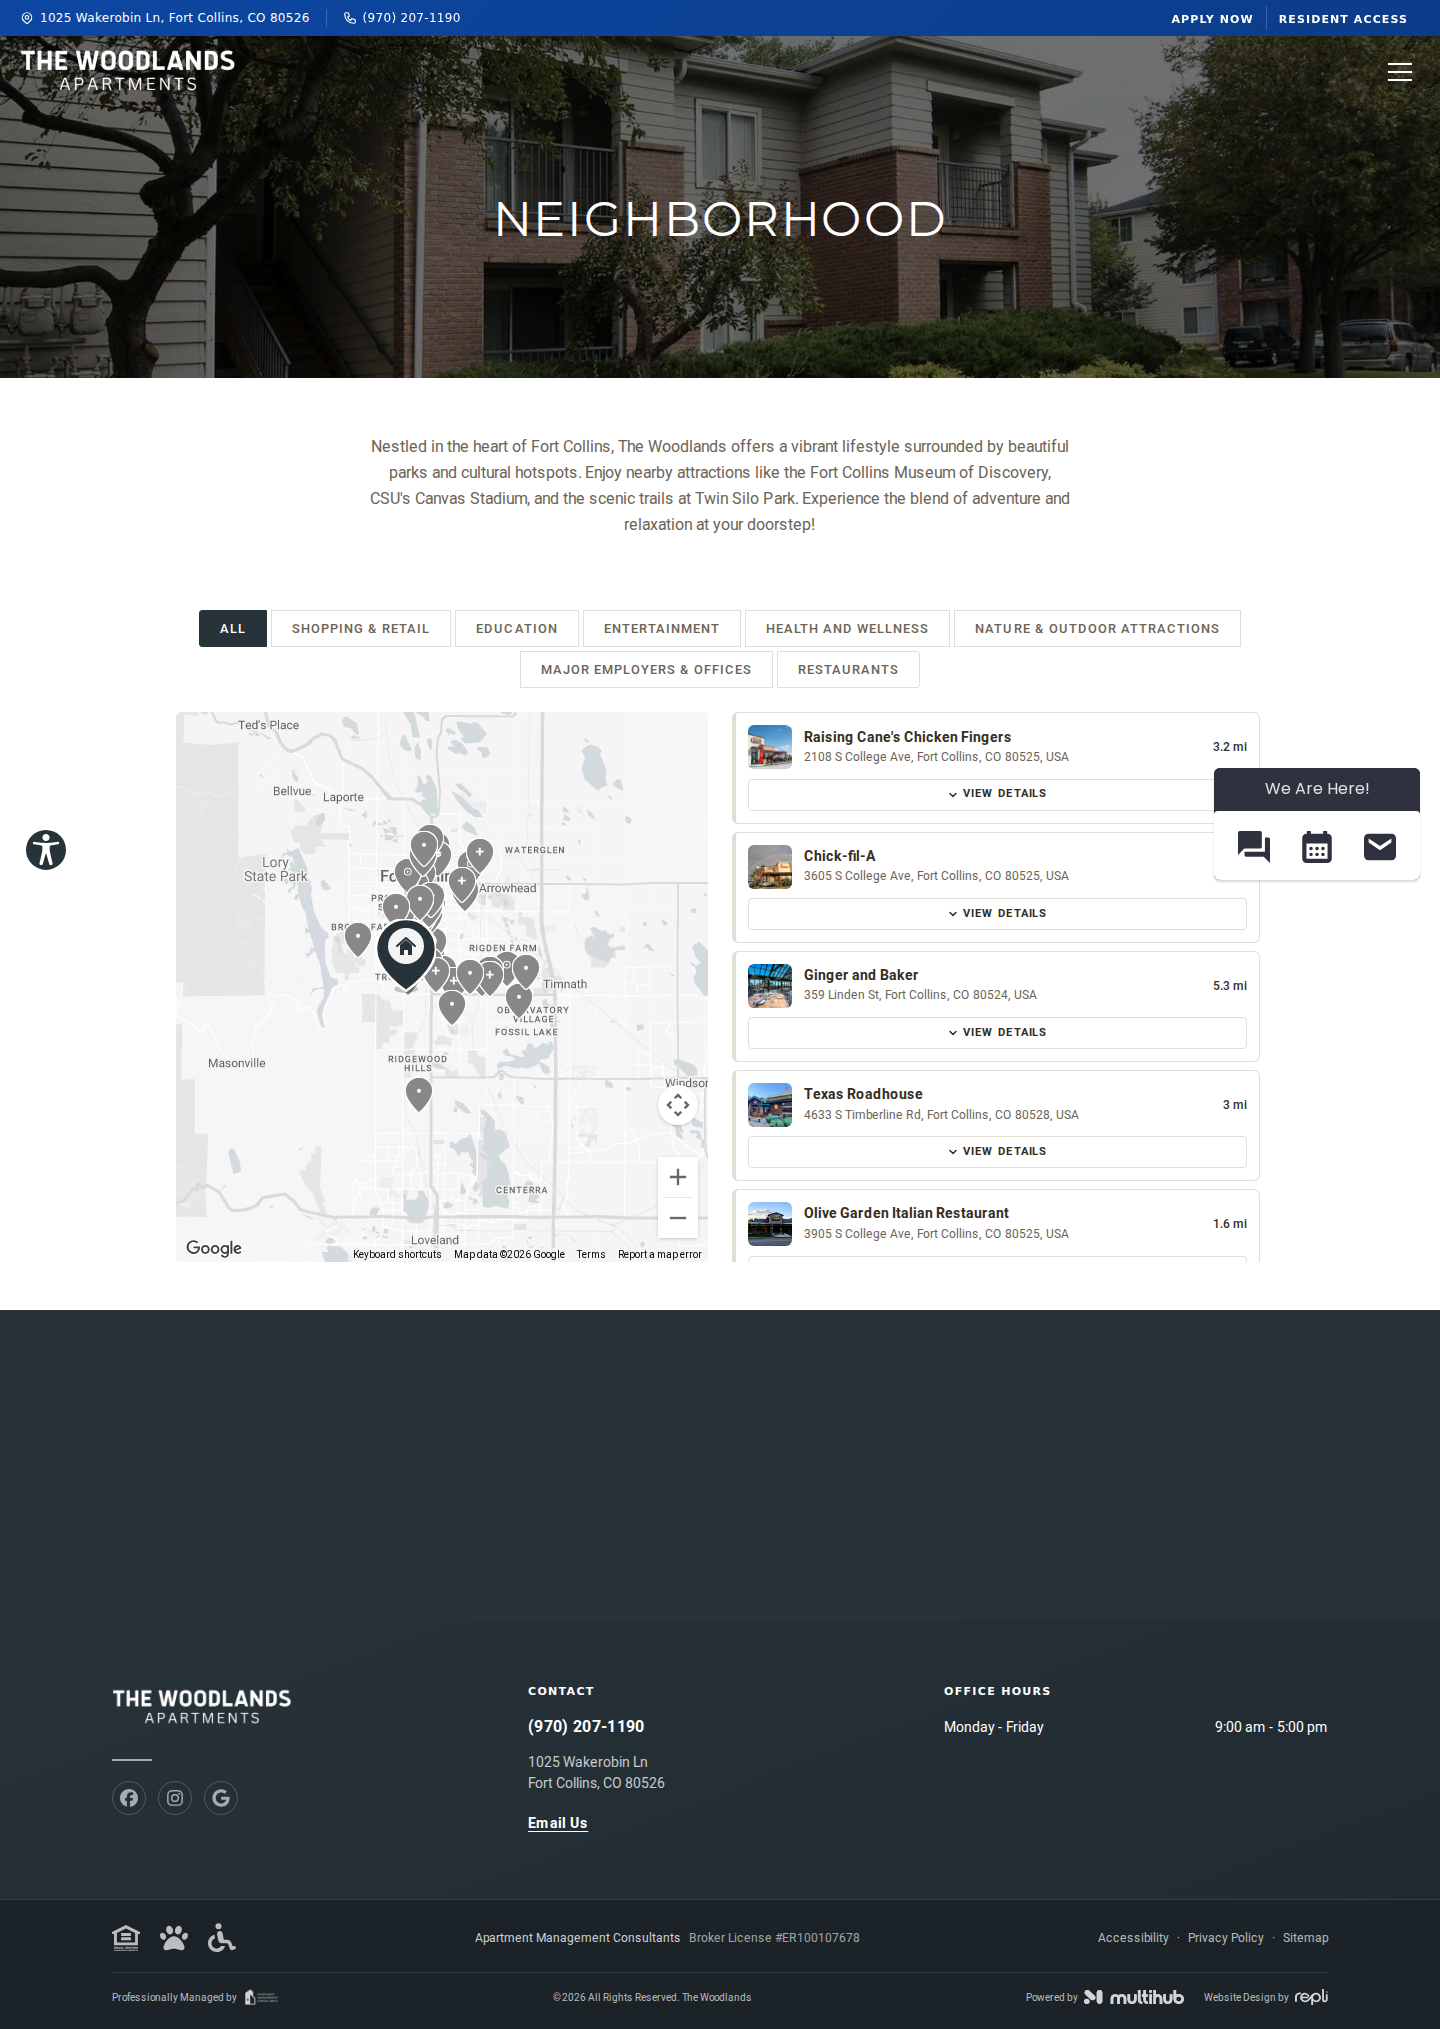1440x2029 pixels.
Task: Expand View Details for Texas Roadhouse
Action: coord(997,1152)
